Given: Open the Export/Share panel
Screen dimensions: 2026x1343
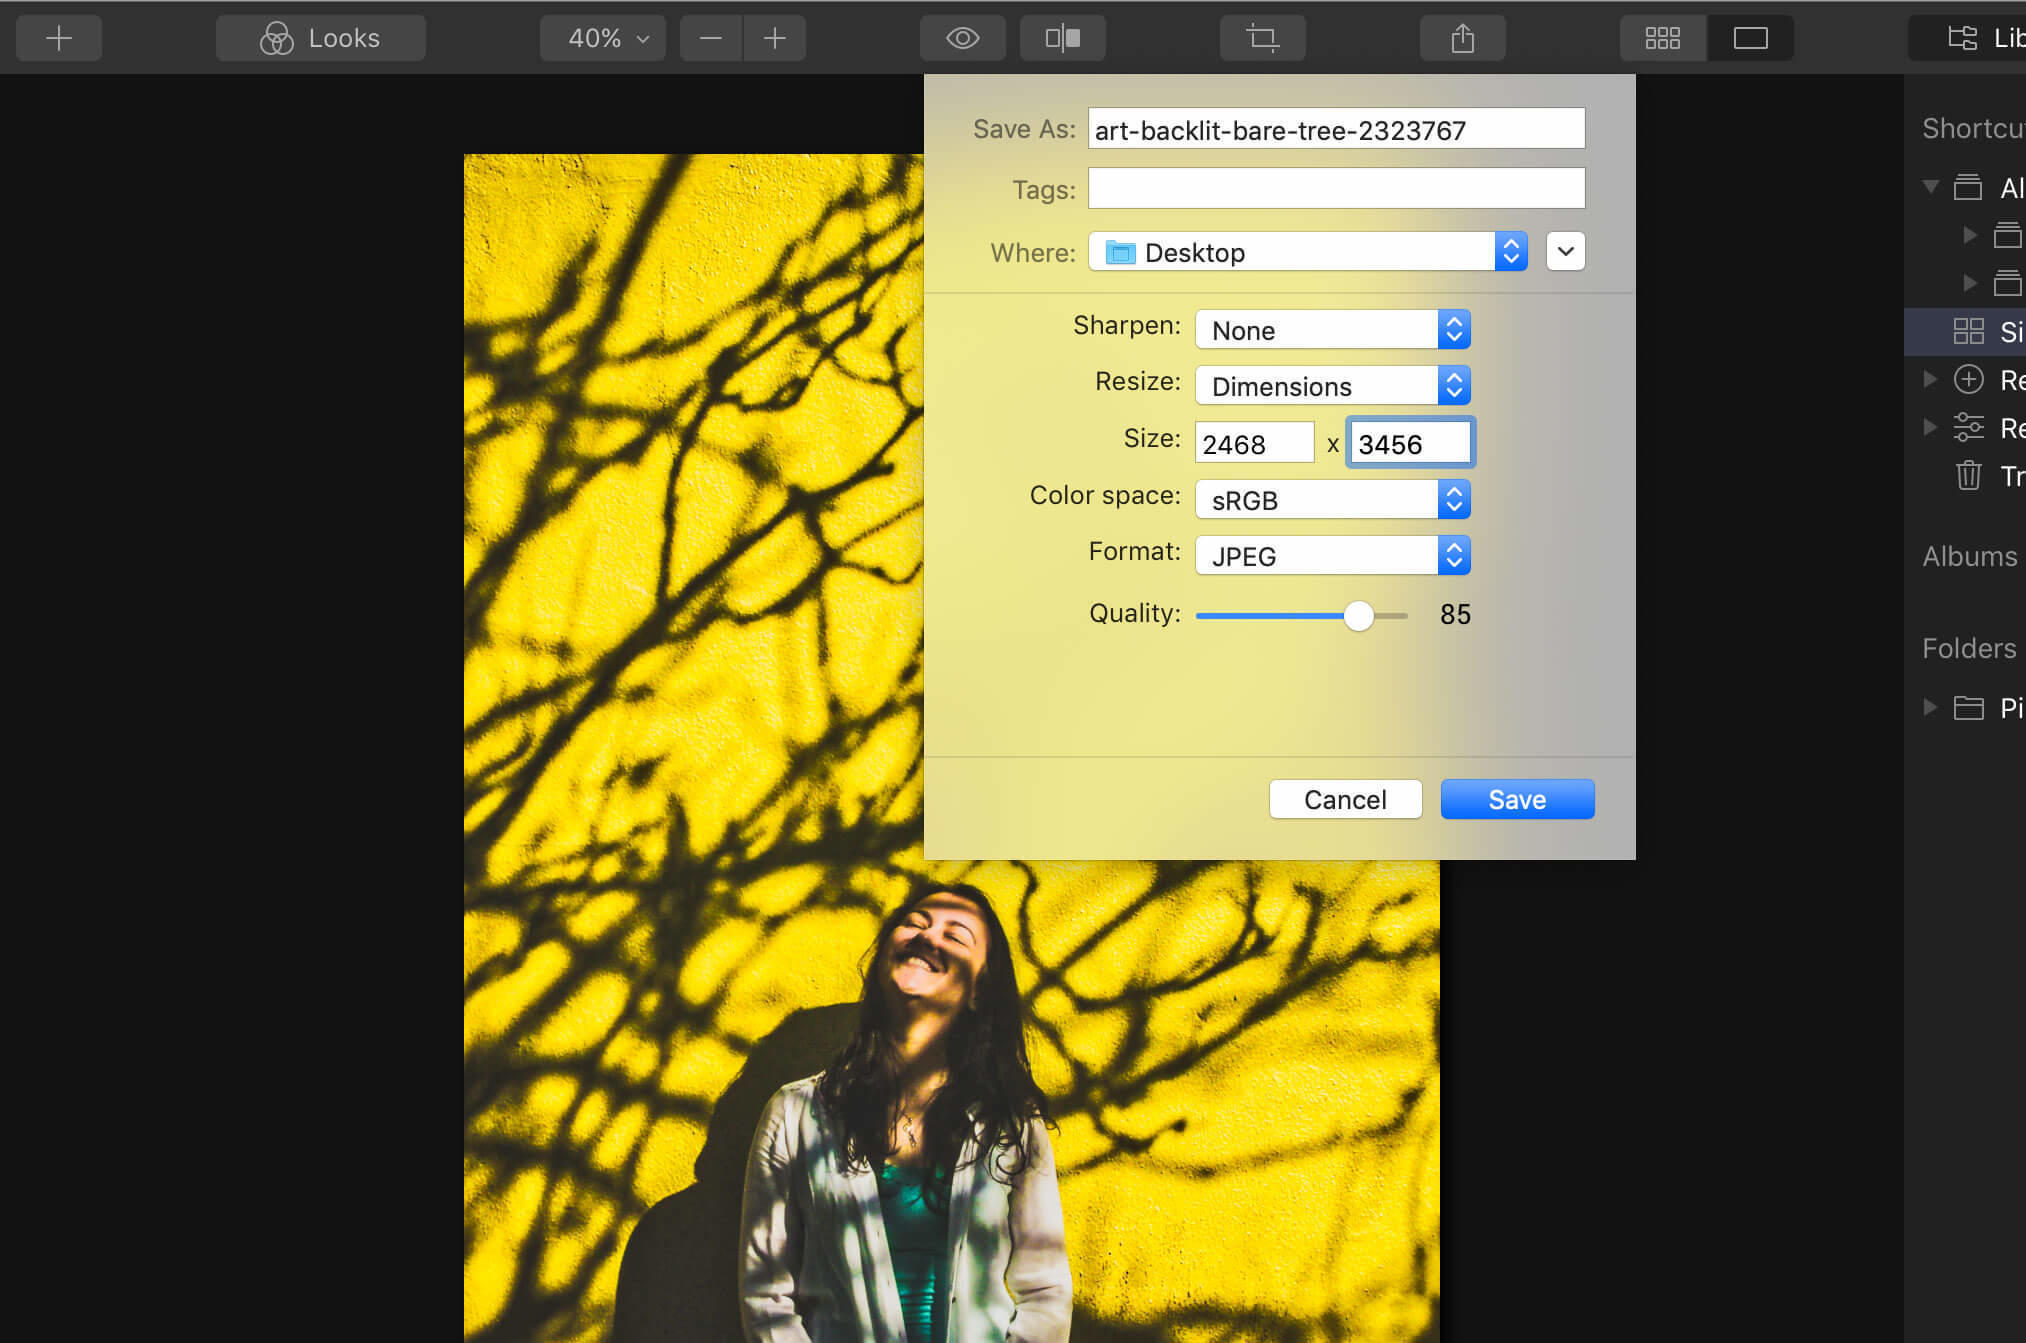Looking at the screenshot, I should click(x=1462, y=38).
